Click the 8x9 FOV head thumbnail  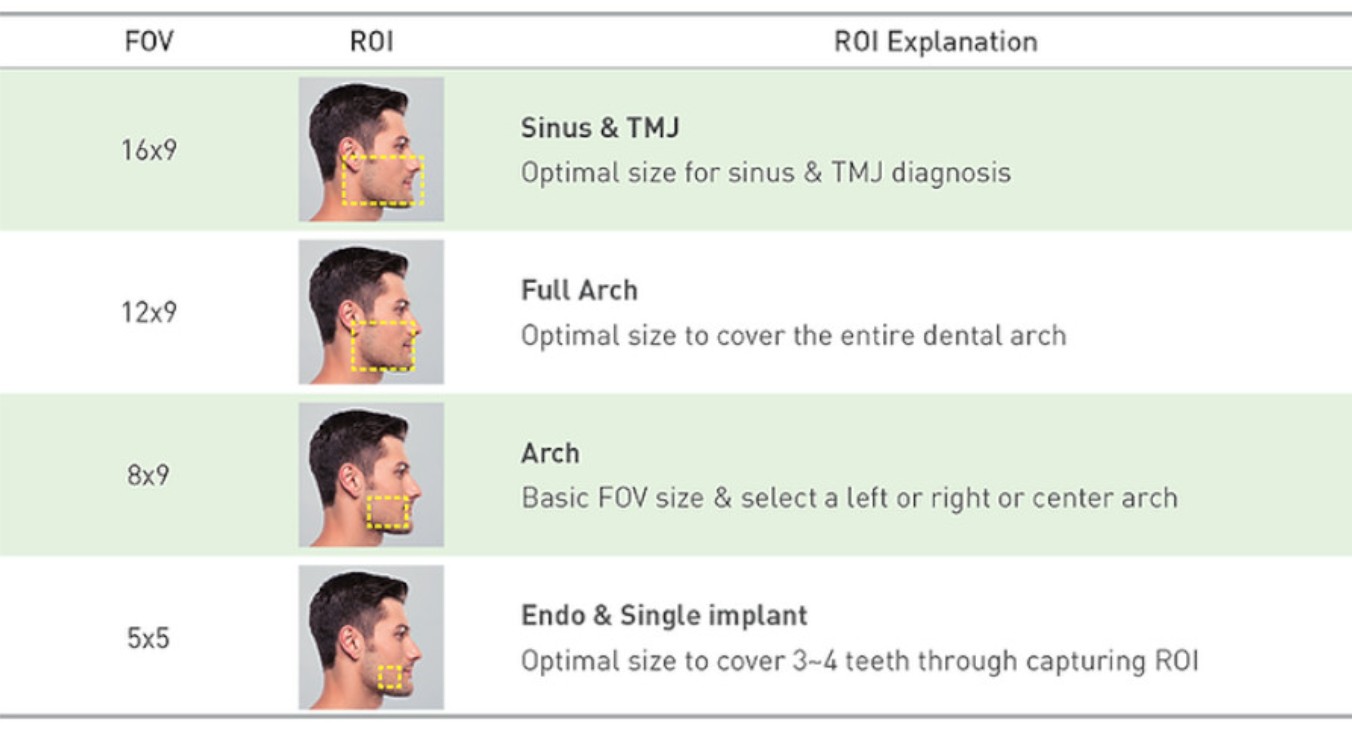370,474
